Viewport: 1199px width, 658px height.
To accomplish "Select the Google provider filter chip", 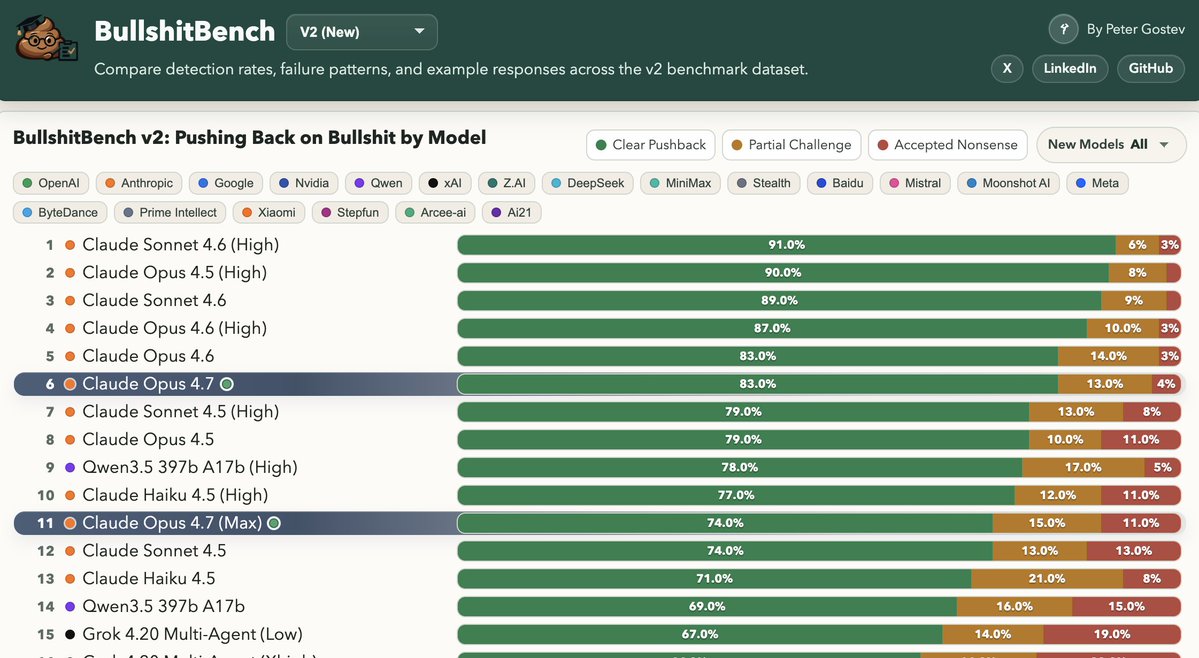I will coord(224,183).
